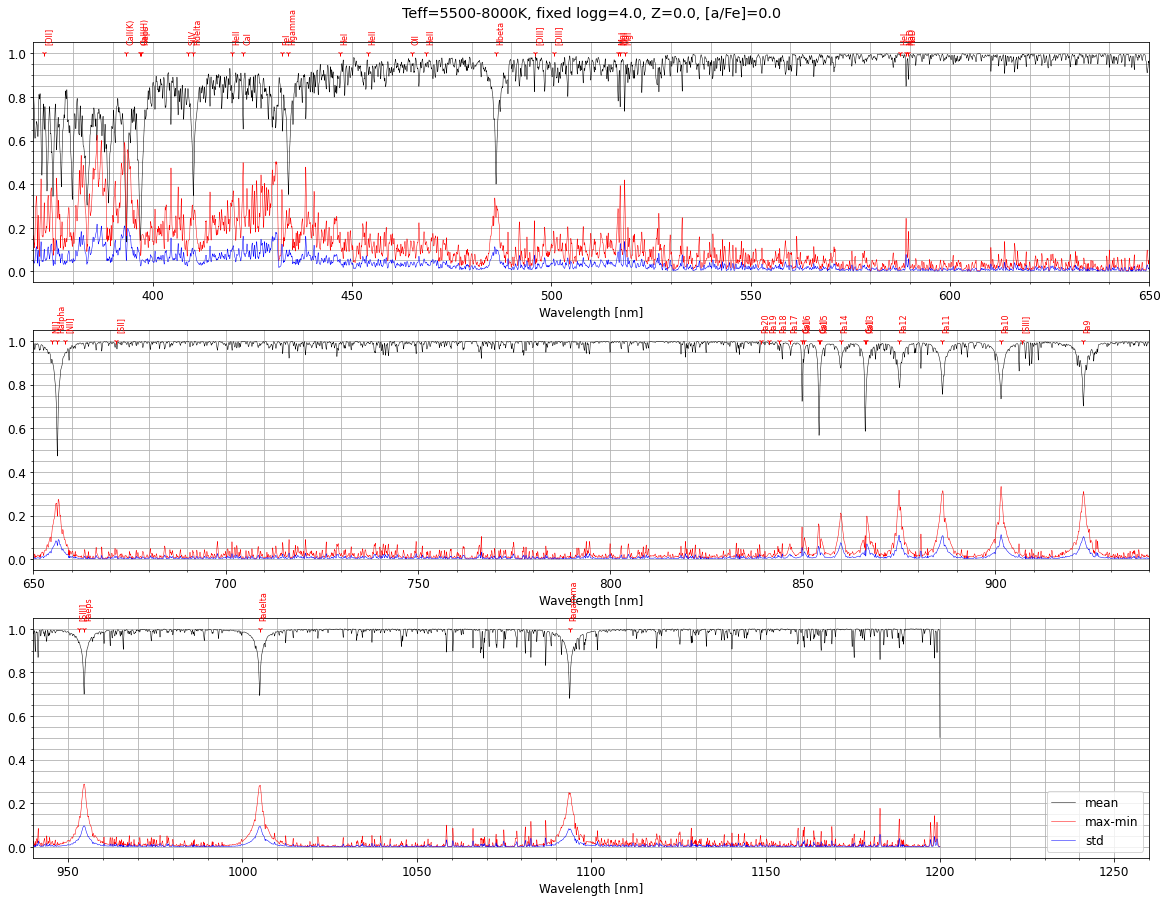This screenshot has width=1167, height=902.
Task: Click the [SII] marker in middle panel
Action: point(117,342)
